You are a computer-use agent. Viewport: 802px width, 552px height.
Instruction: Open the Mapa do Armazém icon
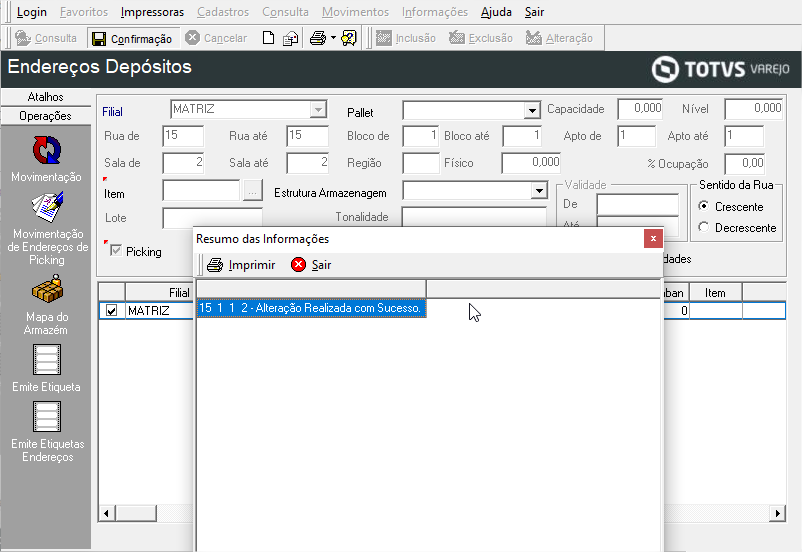tap(47, 289)
